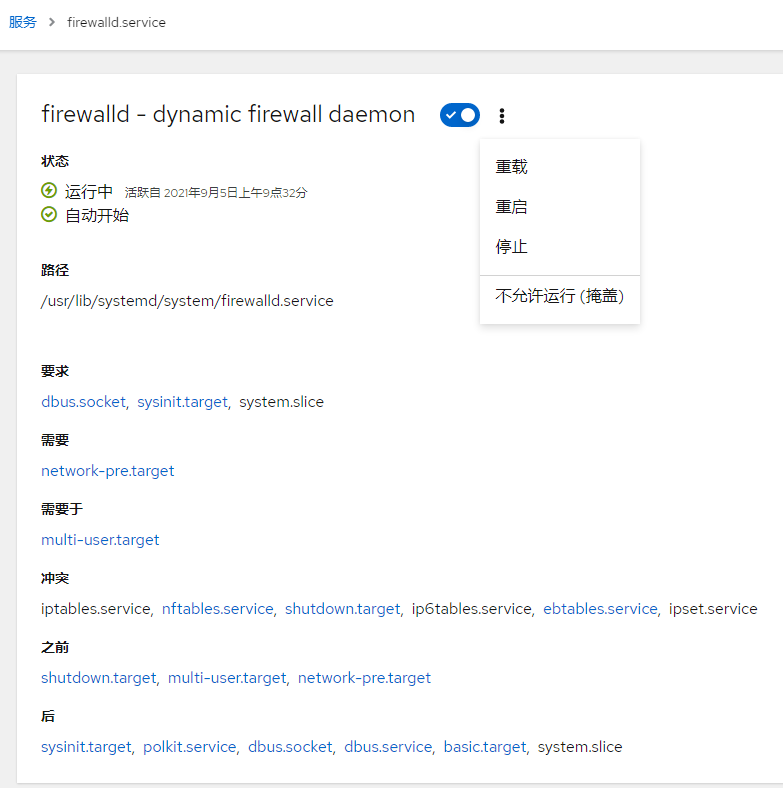Select 不允许运行 (掩盖) menu entry
The height and width of the screenshot is (788, 783).
pos(560,296)
